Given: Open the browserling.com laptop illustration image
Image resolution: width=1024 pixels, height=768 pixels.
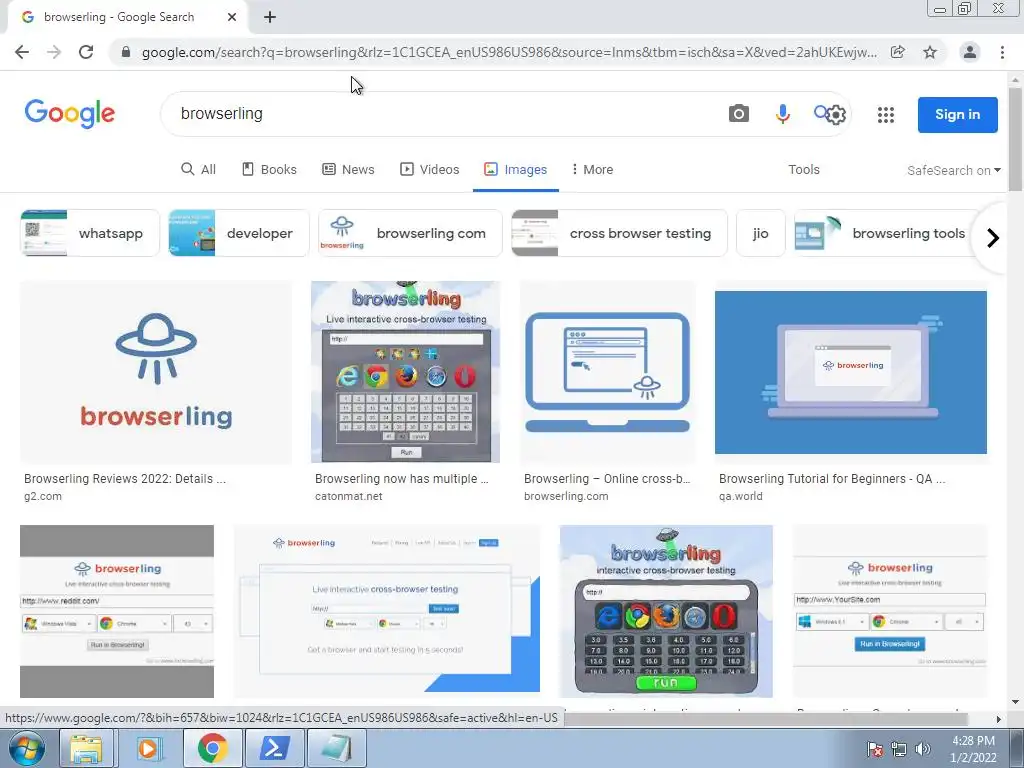Looking at the screenshot, I should [607, 372].
